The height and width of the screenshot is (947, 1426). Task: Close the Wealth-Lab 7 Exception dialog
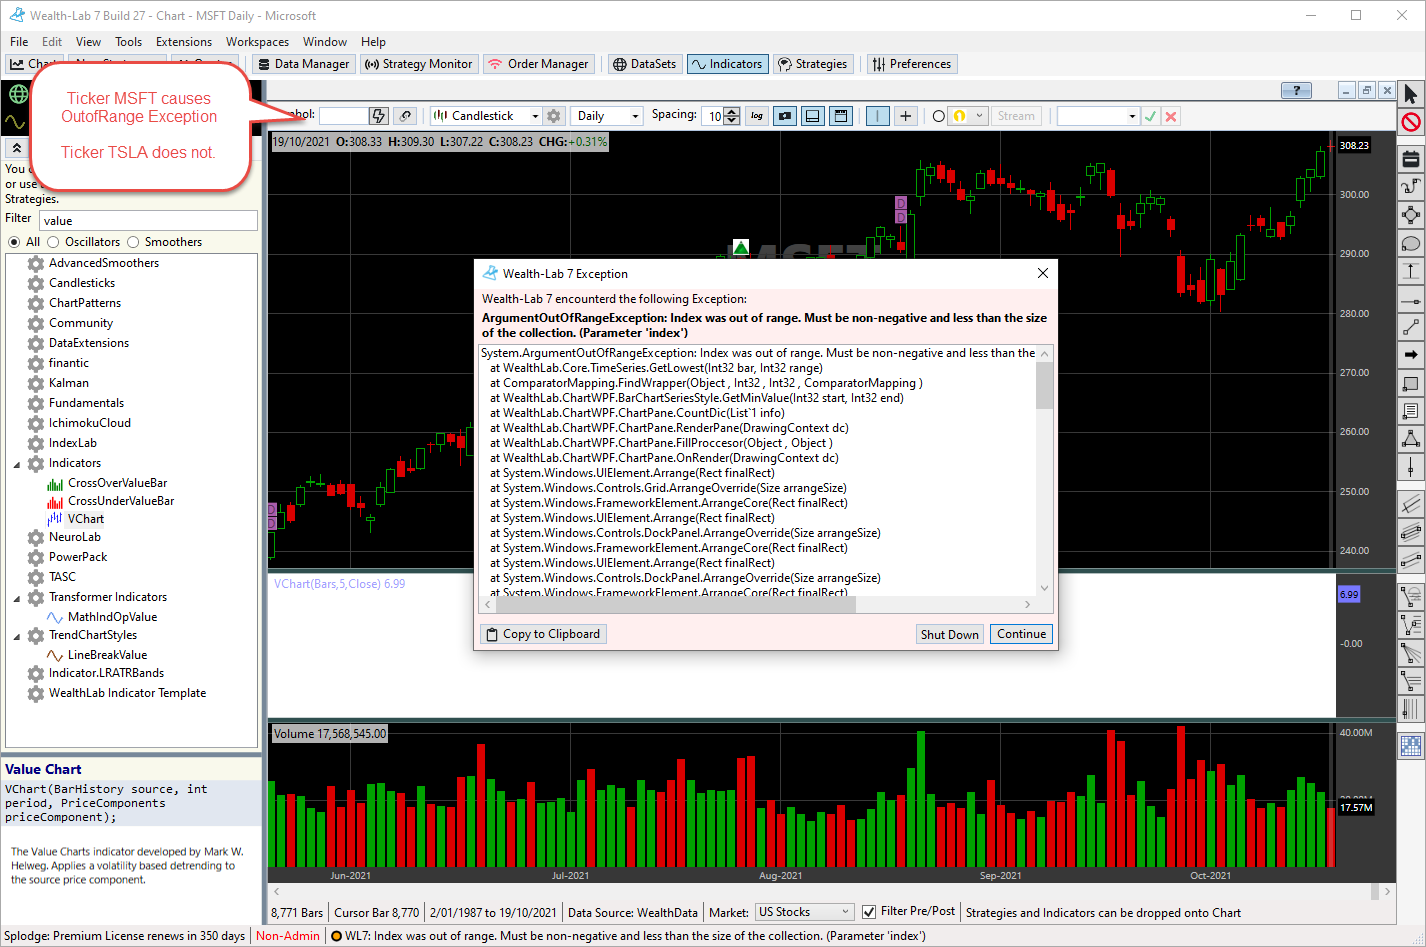pyautogui.click(x=1042, y=273)
